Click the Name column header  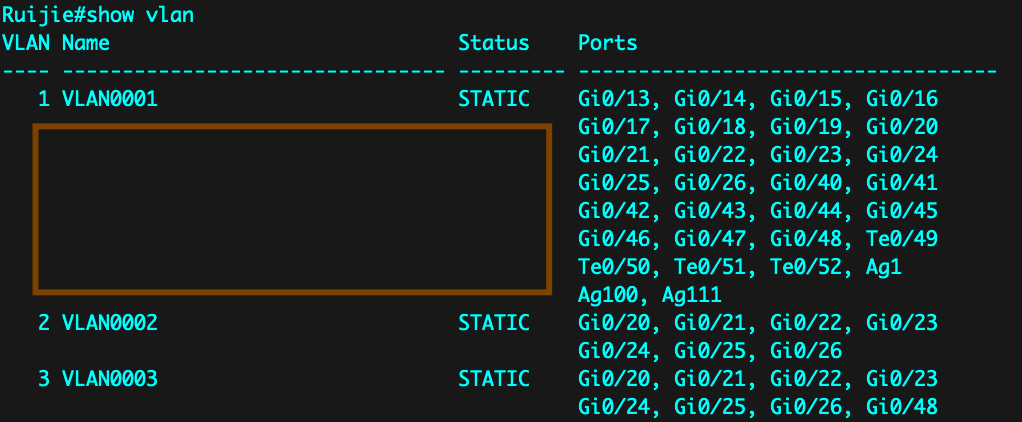86,43
